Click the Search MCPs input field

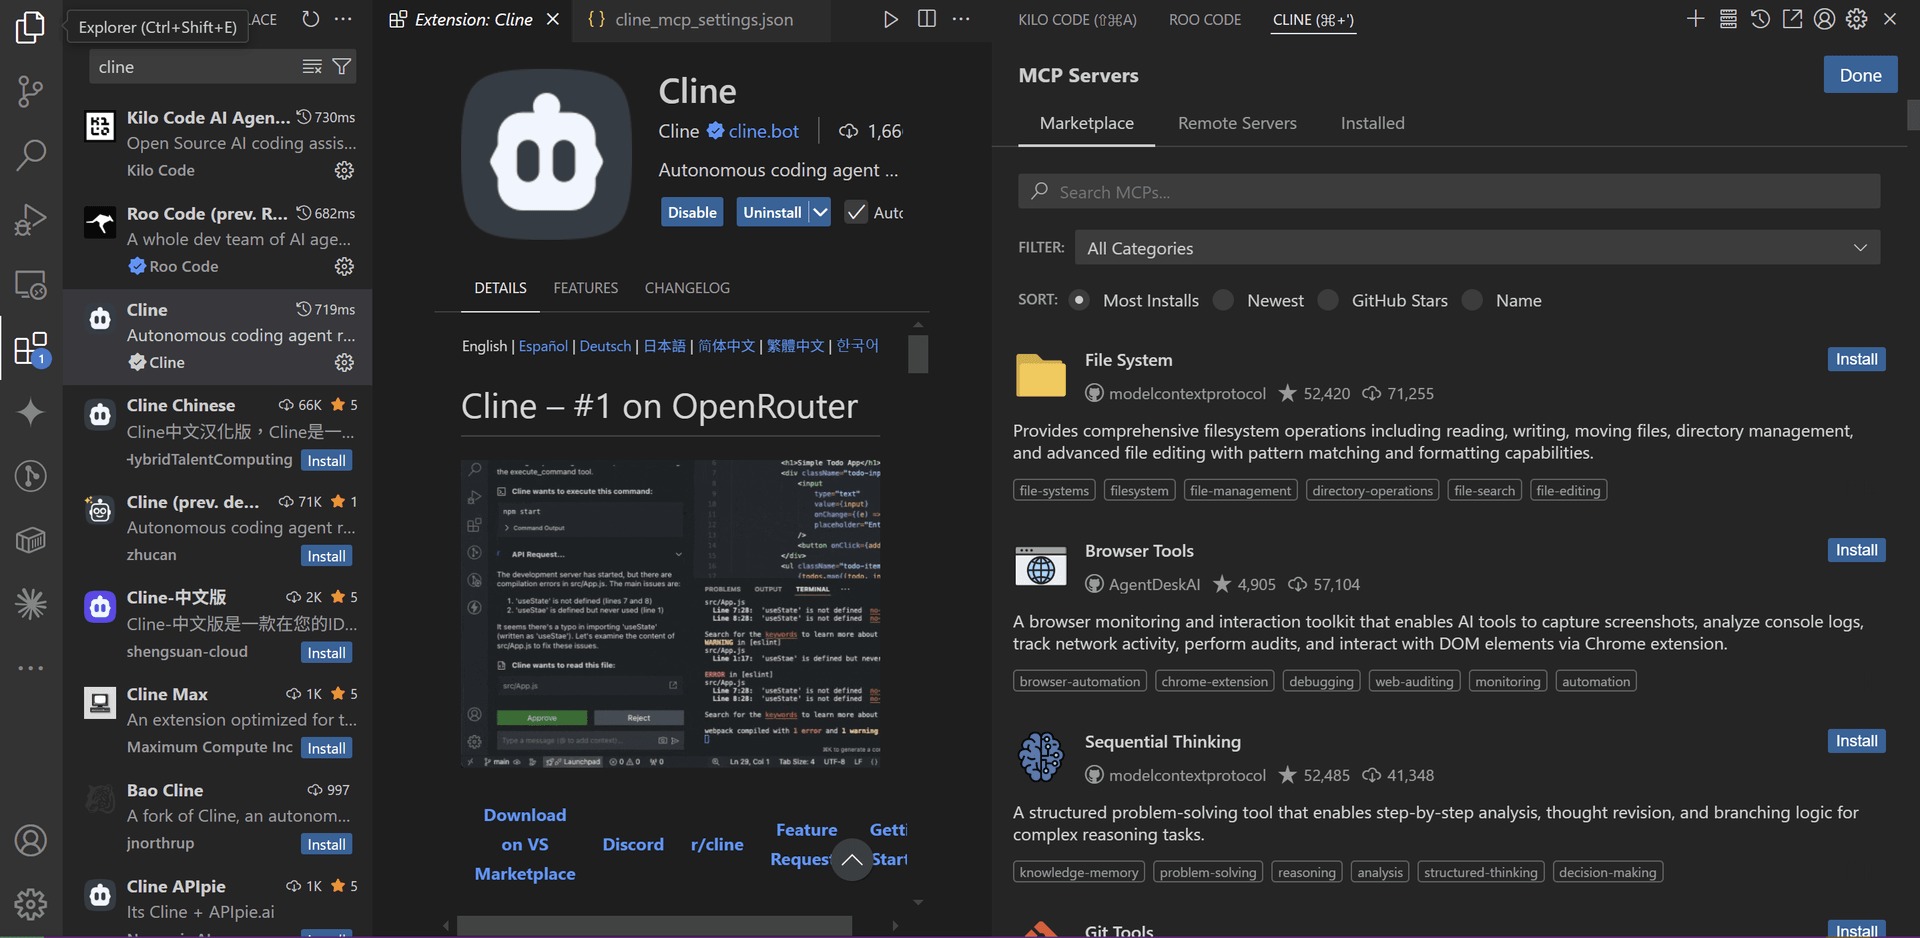[1449, 192]
